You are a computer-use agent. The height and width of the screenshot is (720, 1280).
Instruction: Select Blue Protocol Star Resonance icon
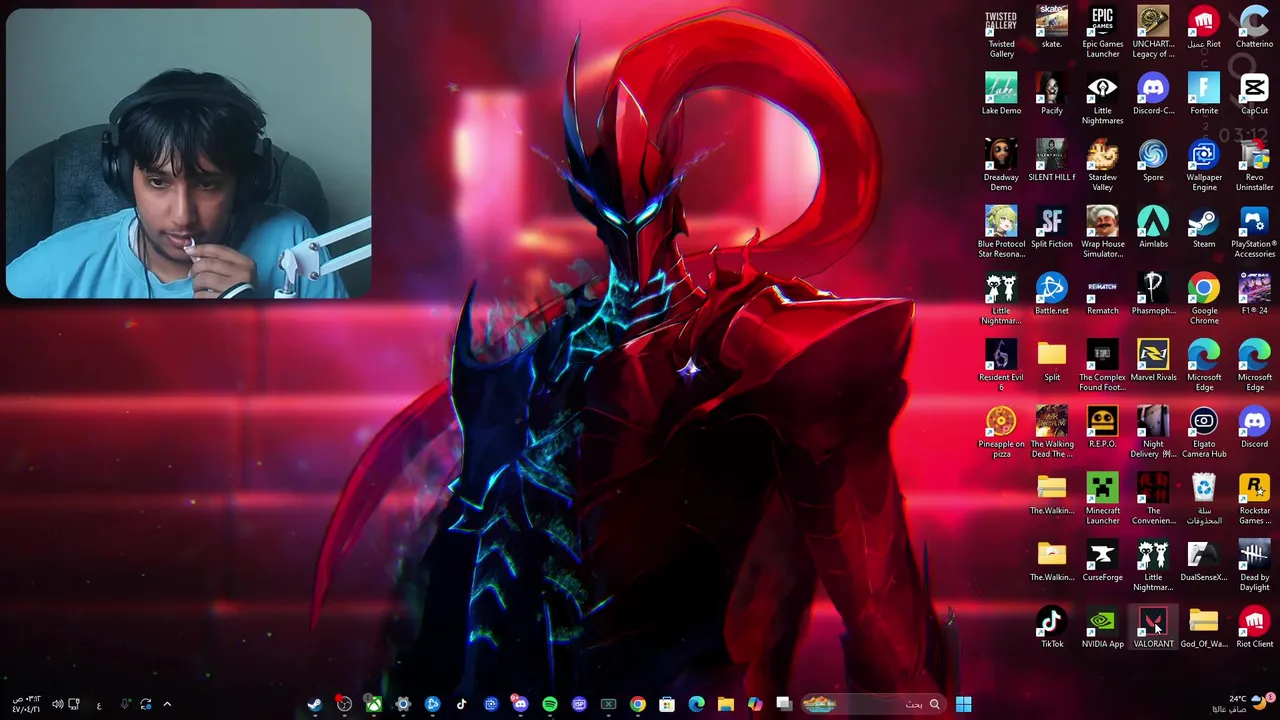tap(1001, 233)
